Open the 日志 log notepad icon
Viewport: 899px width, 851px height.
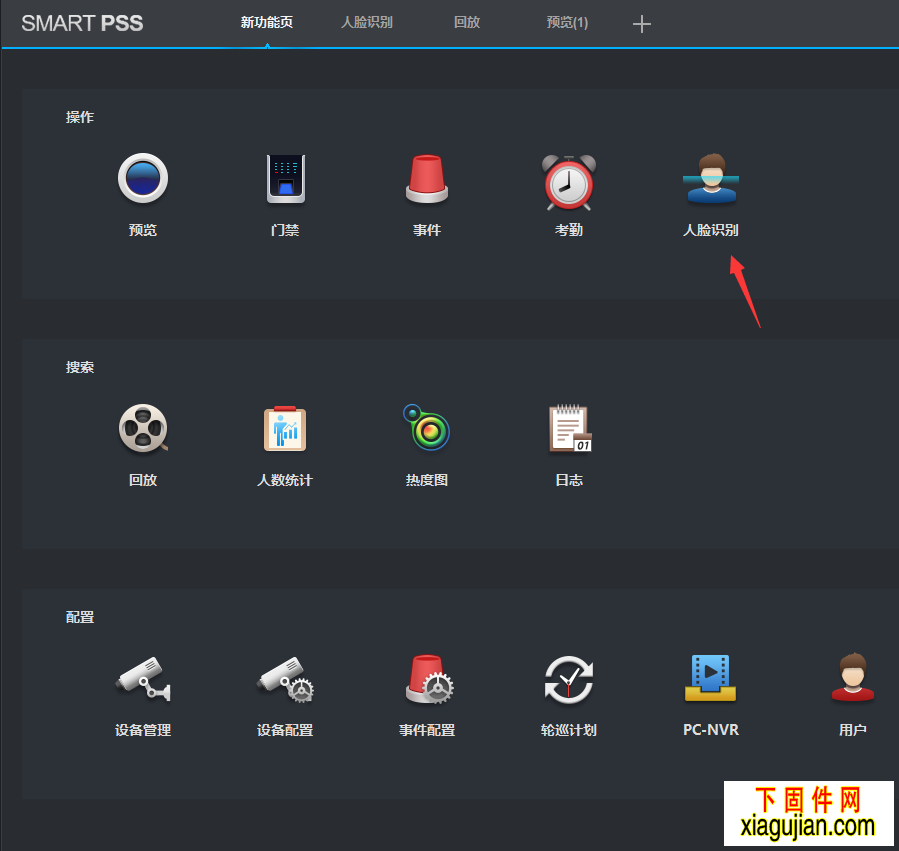pyautogui.click(x=570, y=428)
